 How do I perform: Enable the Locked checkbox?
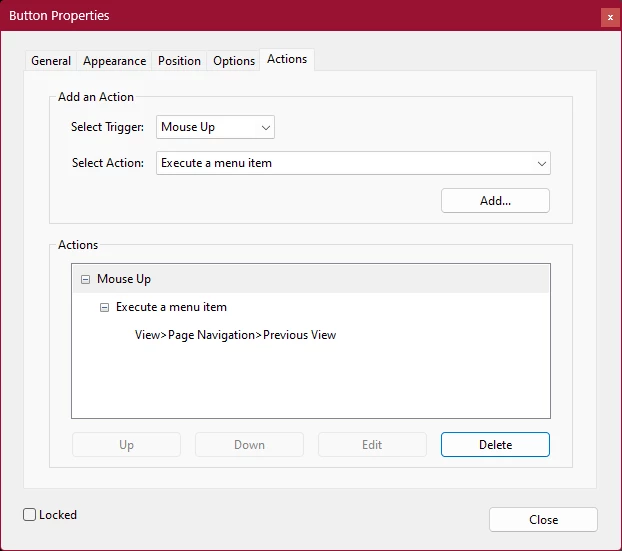(x=29, y=515)
